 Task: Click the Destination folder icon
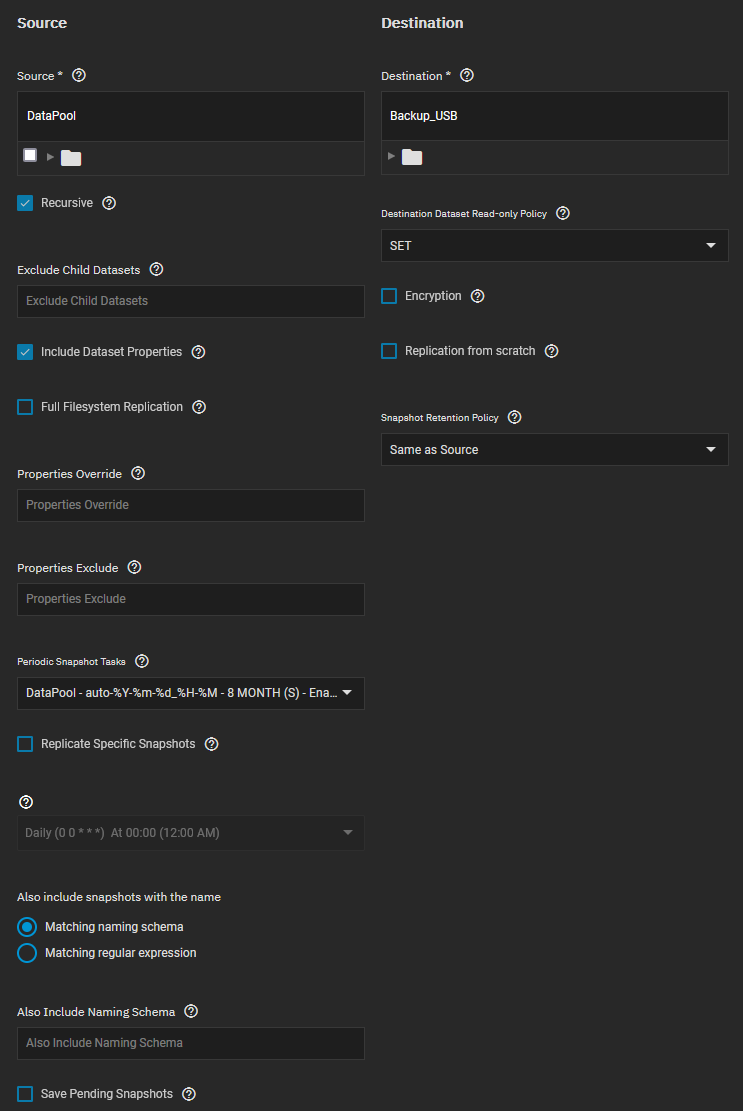[x=412, y=157]
